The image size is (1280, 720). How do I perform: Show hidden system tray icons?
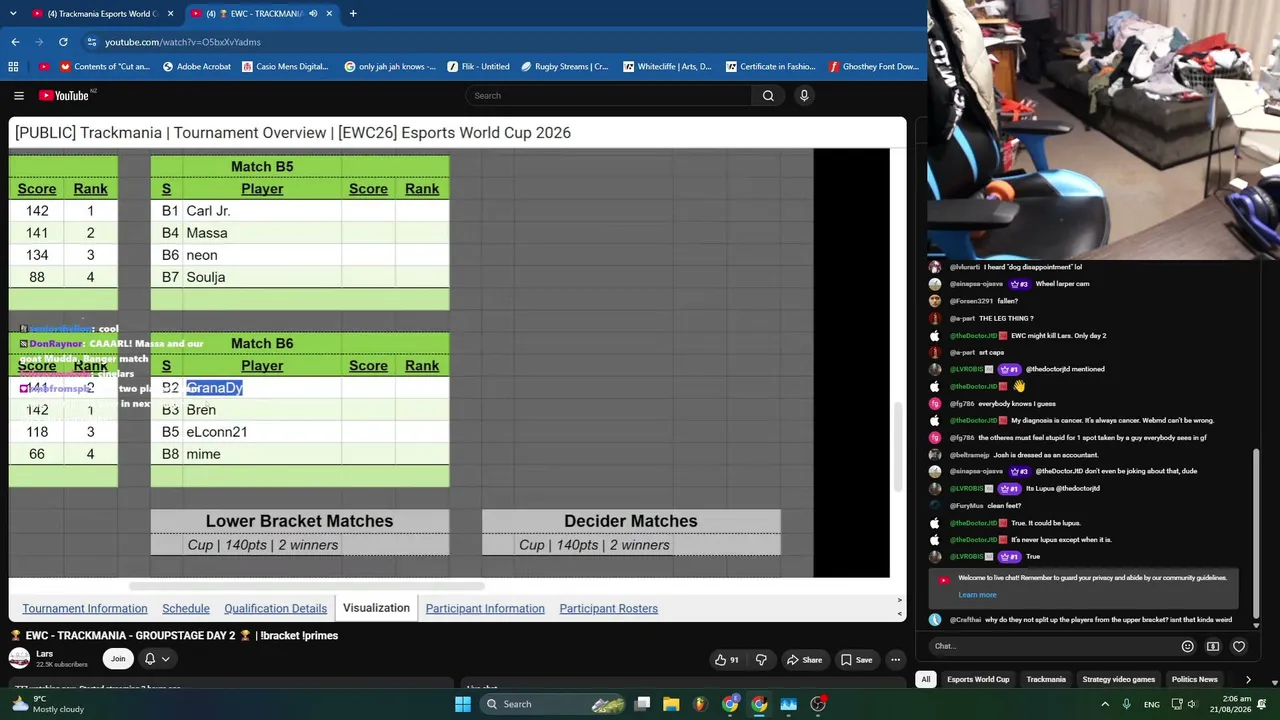(x=1104, y=704)
